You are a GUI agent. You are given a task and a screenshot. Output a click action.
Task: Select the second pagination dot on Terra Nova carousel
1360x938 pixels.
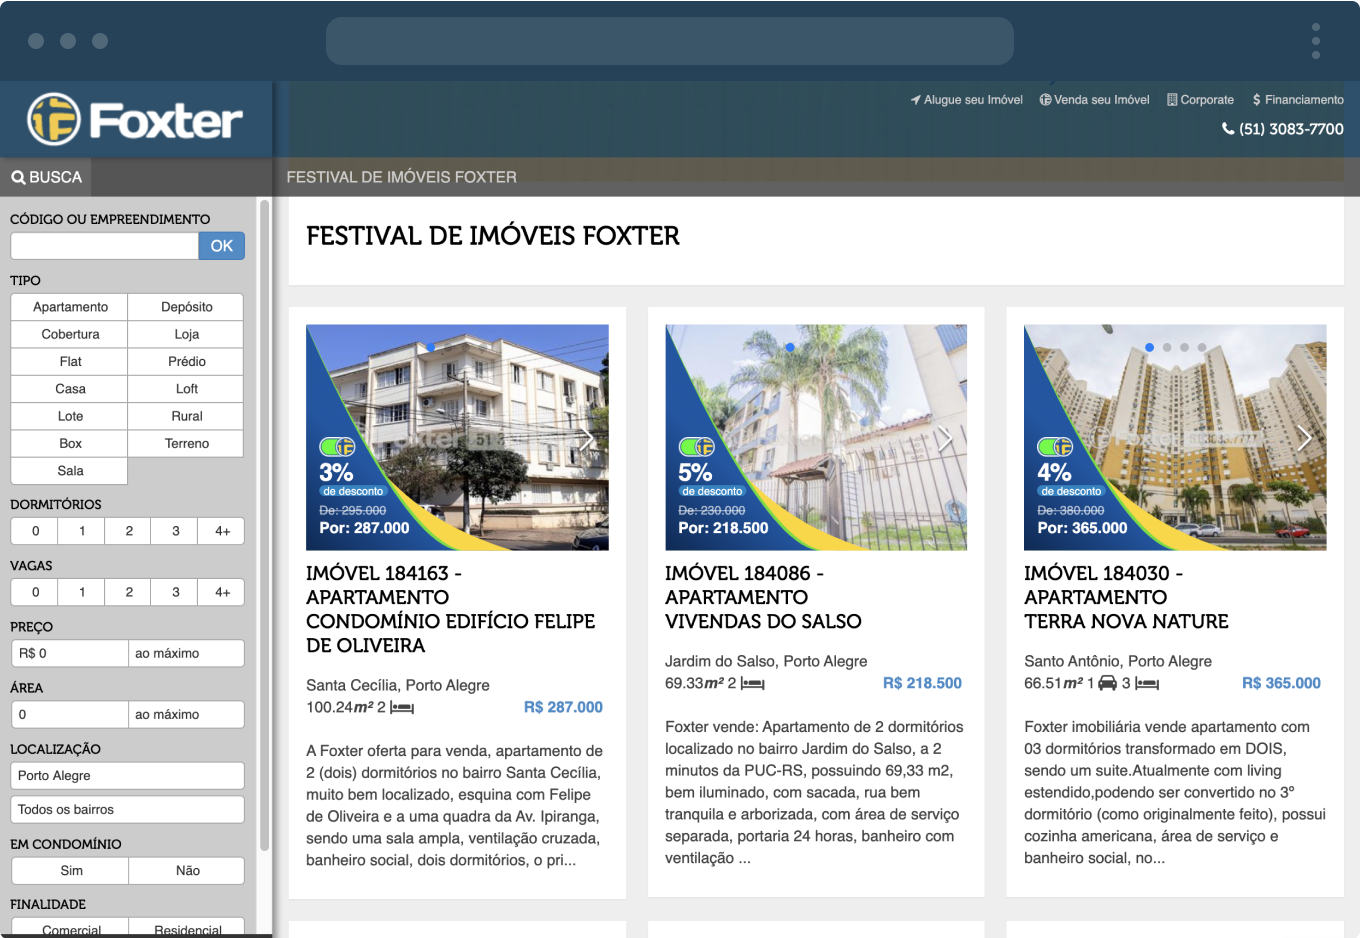click(x=1166, y=348)
